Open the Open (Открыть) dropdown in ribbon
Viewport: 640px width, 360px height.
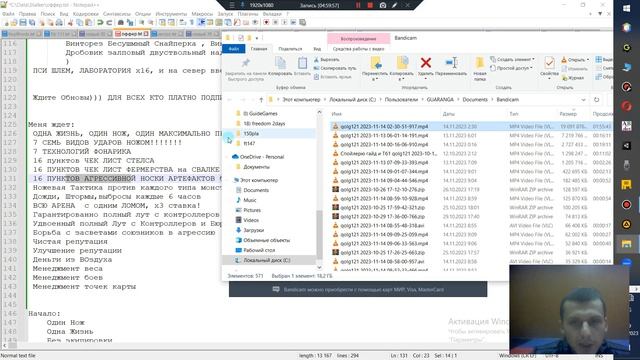click(576, 60)
